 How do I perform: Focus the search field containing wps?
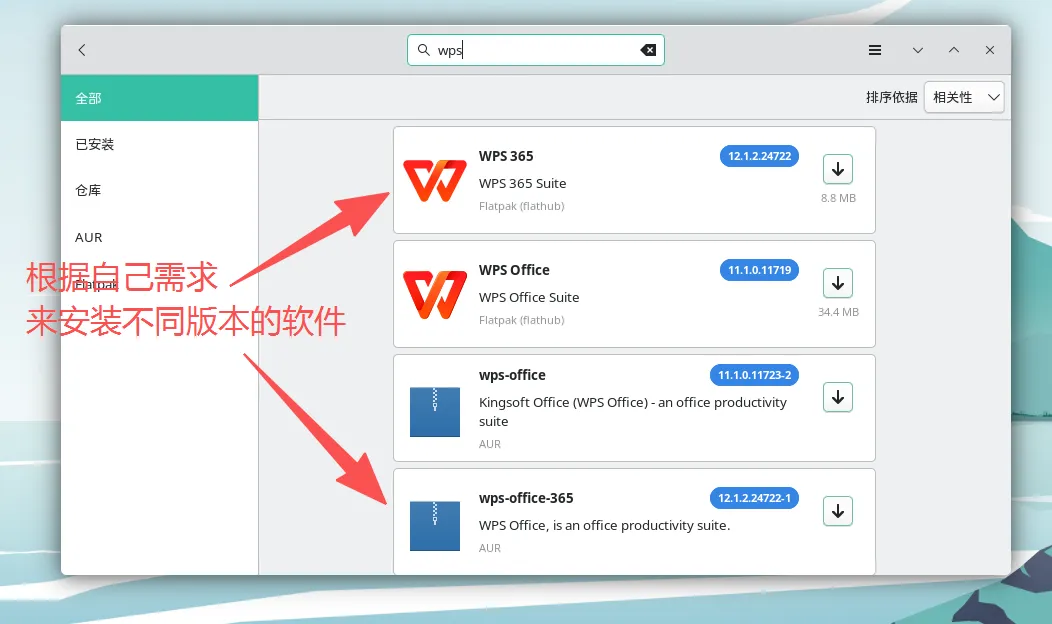(x=535, y=50)
